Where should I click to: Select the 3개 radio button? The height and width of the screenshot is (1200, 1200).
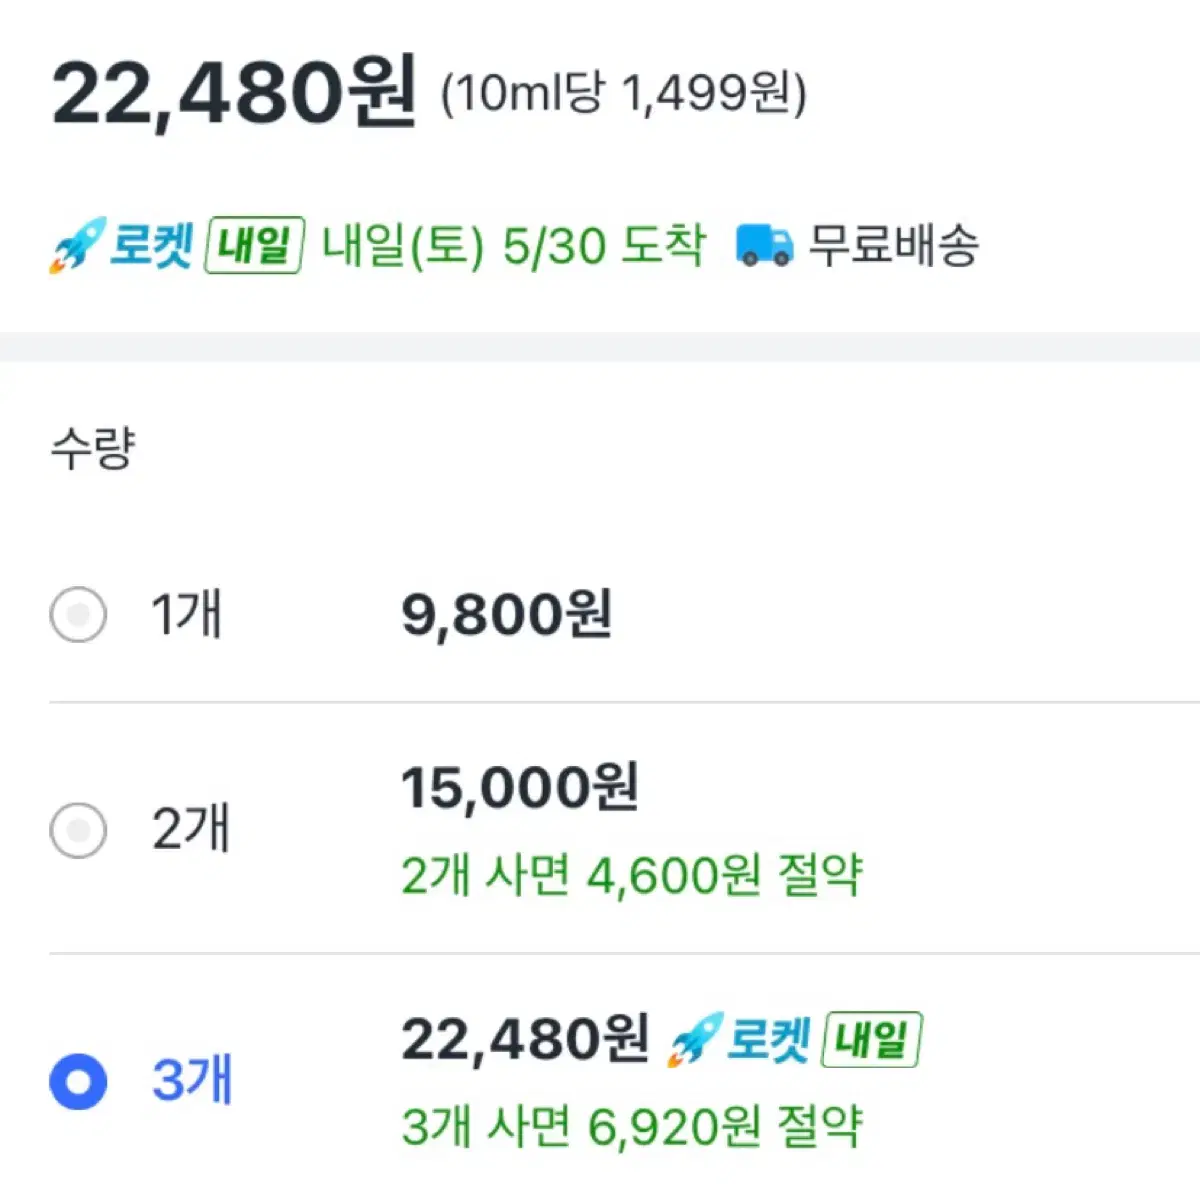point(78,1082)
